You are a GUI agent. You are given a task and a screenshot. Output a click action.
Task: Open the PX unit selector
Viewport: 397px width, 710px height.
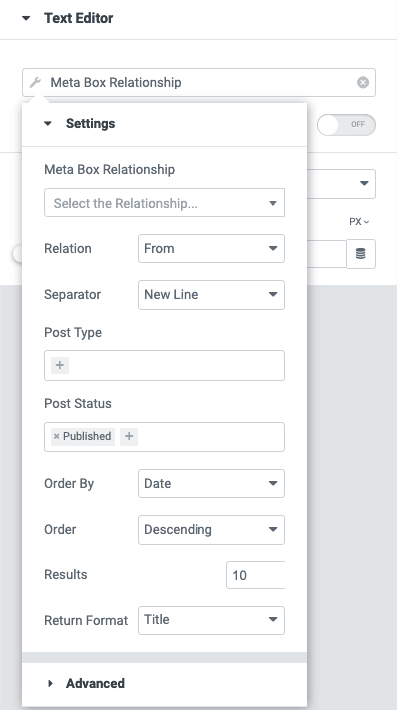point(359,222)
